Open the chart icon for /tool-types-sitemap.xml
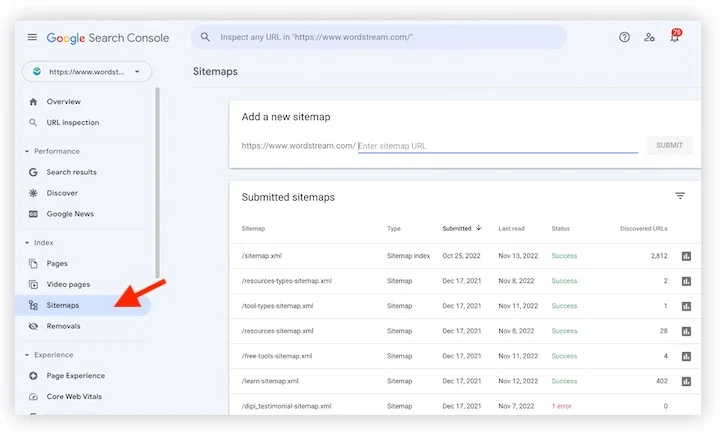The width and height of the screenshot is (720, 435). (686, 306)
